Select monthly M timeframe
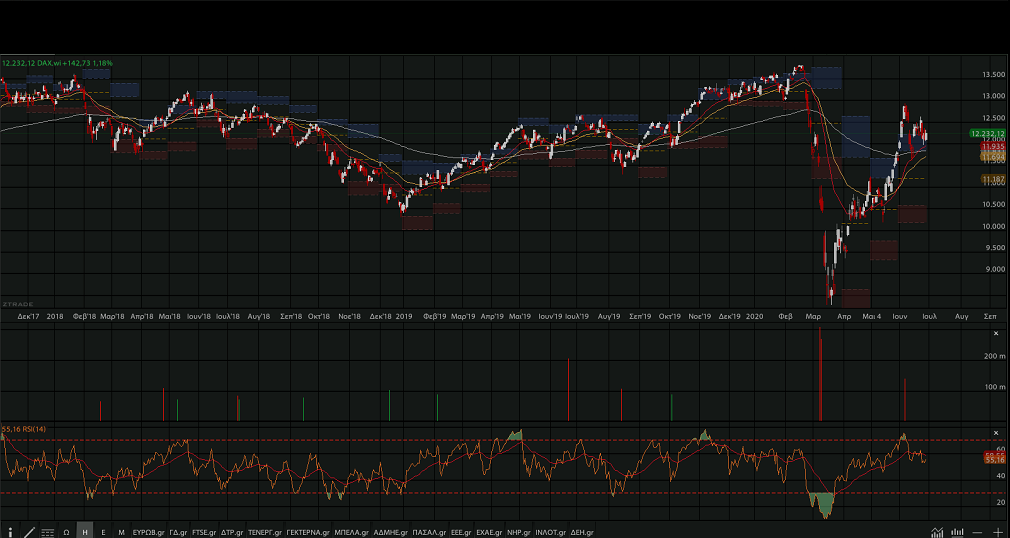This screenshot has height=538, width=1010. click(x=121, y=532)
